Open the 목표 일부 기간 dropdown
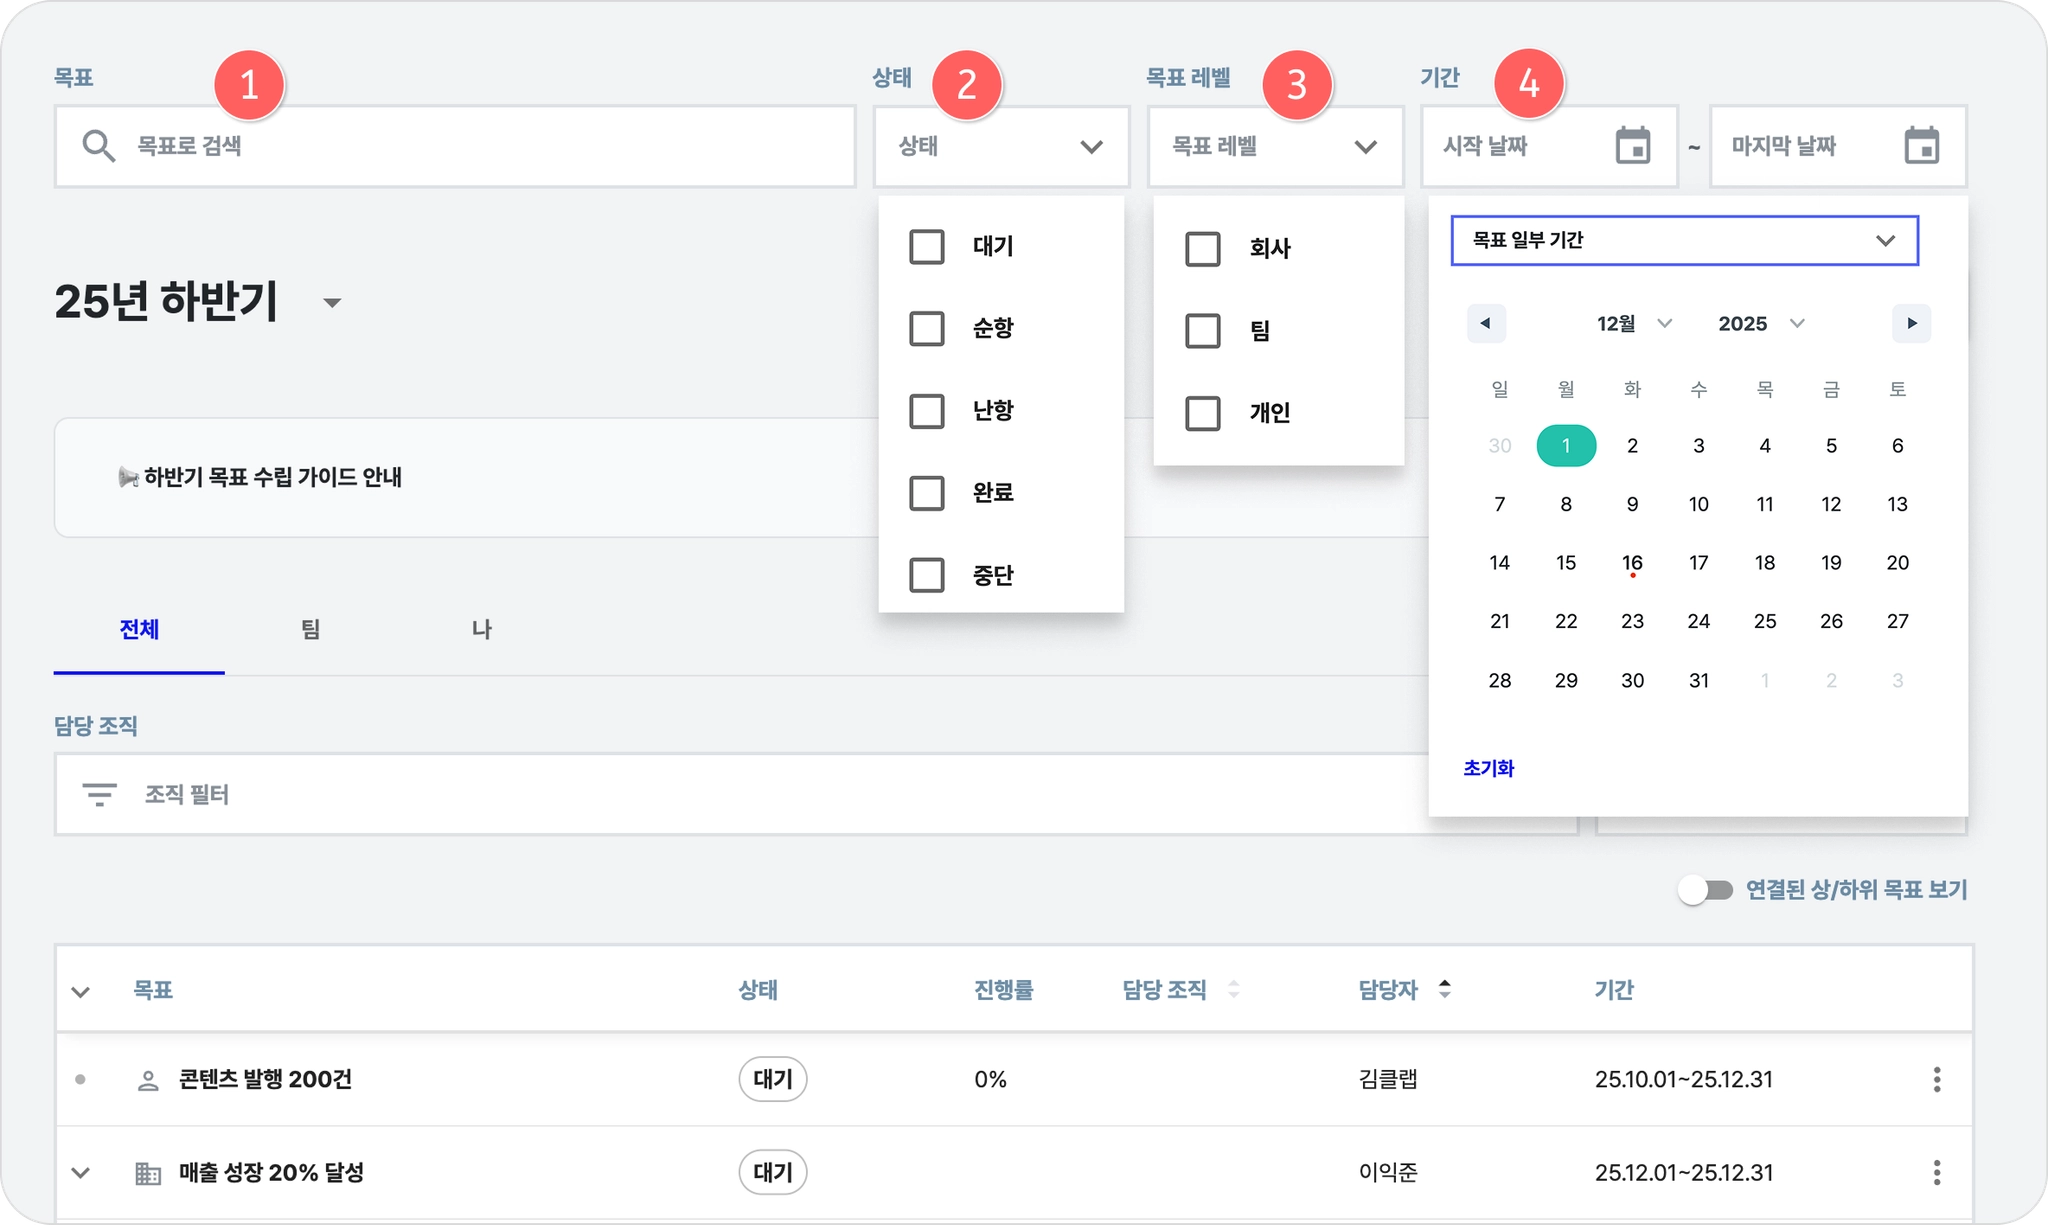 click(1684, 241)
